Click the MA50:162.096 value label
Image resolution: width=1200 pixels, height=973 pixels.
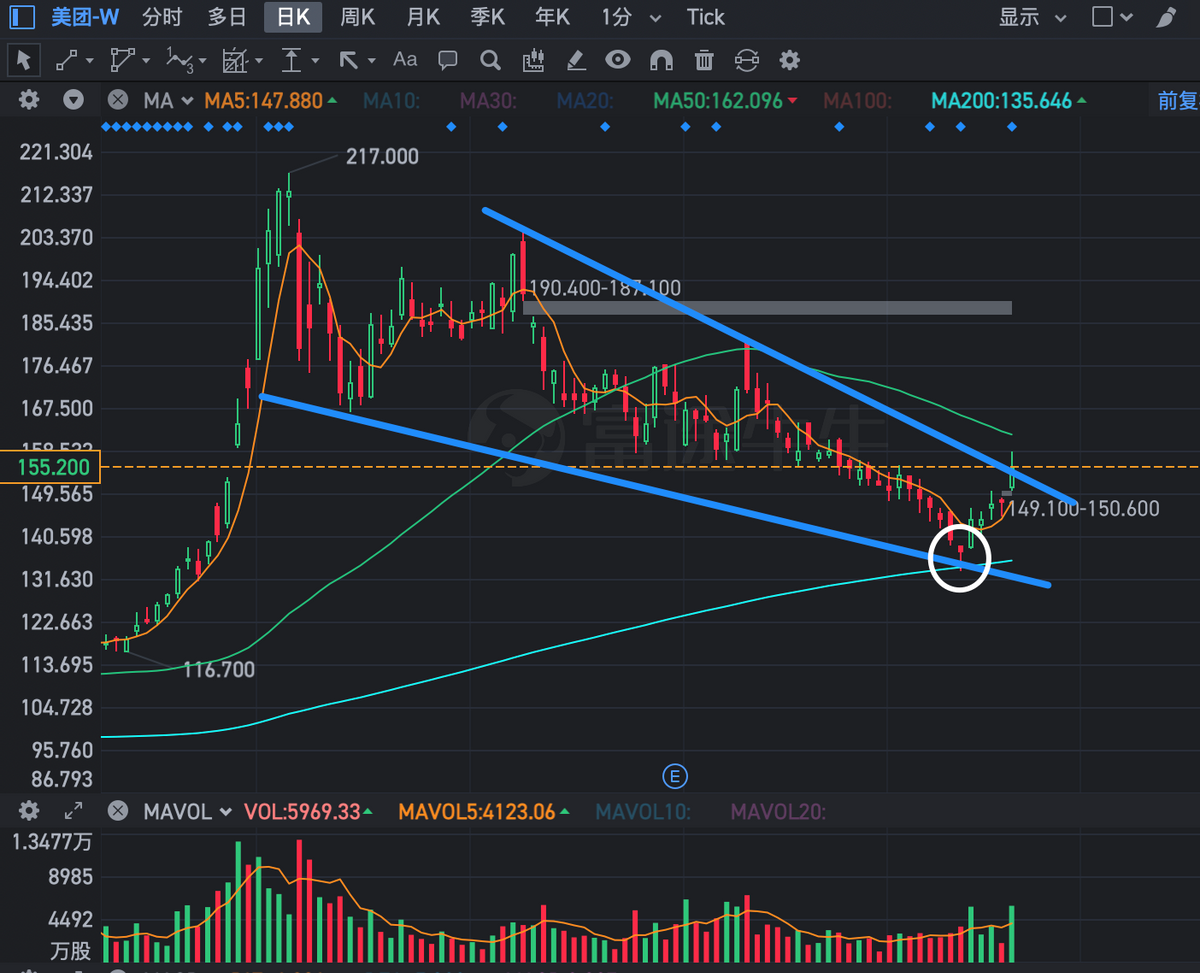718,101
